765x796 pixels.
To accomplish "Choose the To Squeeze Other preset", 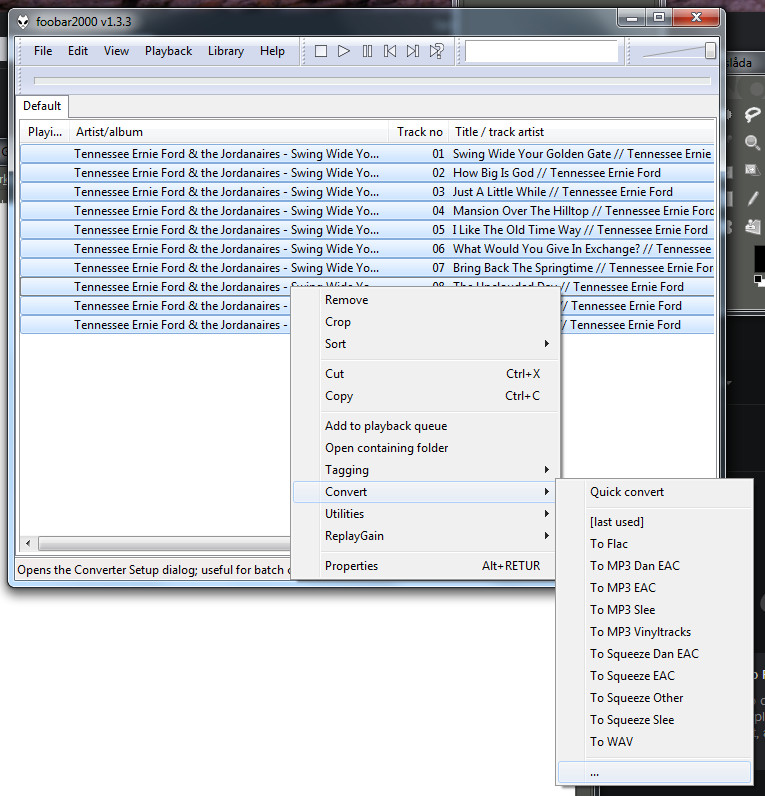I will tap(654, 698).
